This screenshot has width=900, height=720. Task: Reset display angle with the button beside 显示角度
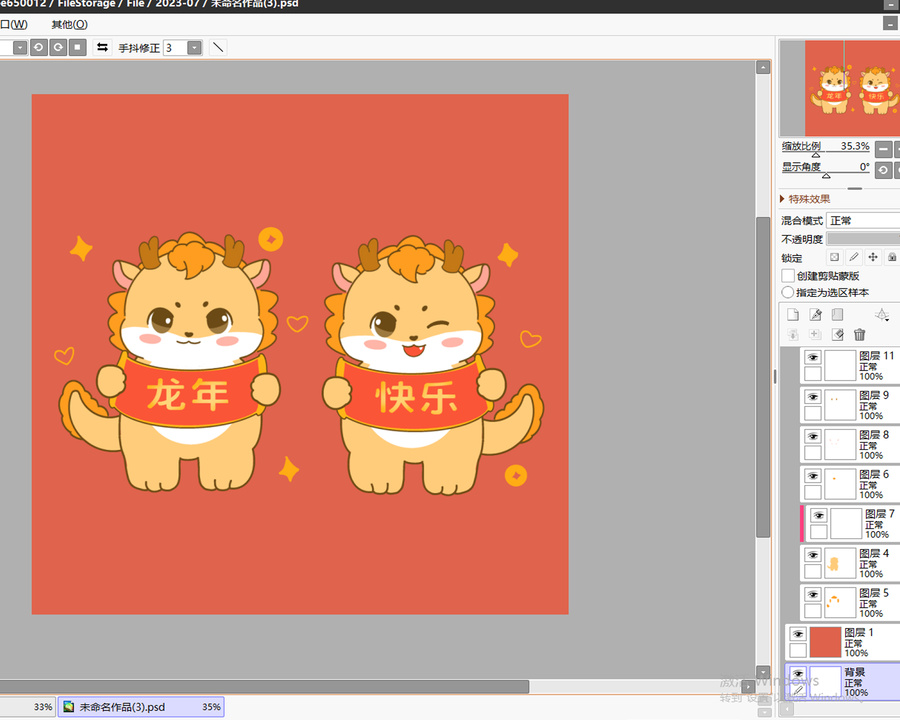883,170
